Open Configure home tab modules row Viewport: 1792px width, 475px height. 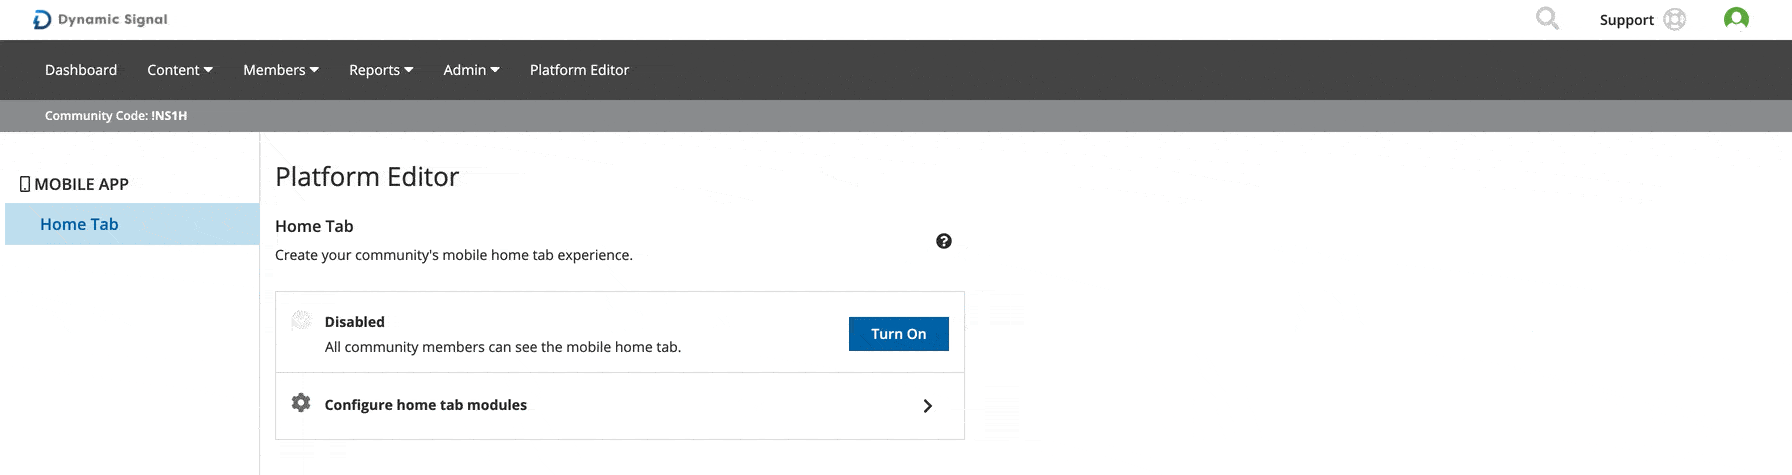(x=620, y=406)
